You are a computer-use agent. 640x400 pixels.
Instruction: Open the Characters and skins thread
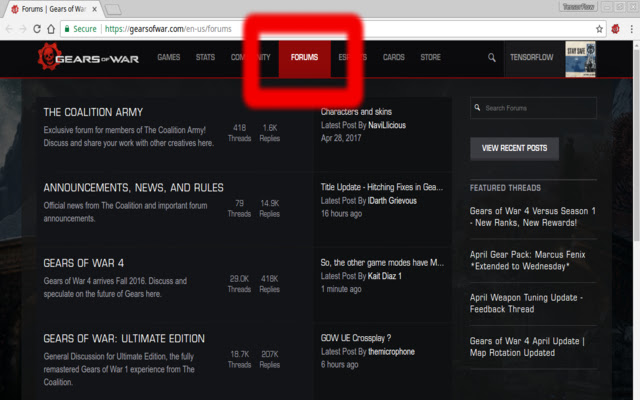(356, 112)
